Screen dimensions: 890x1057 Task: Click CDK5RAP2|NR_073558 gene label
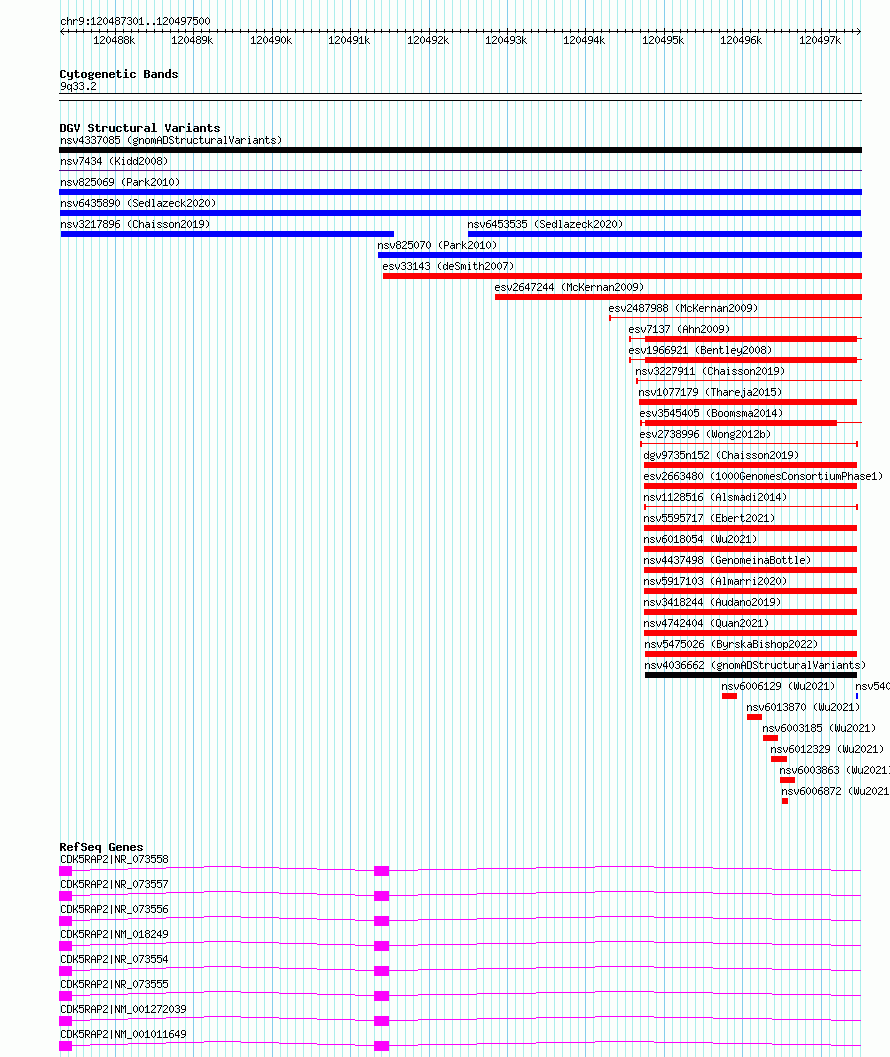pos(114,859)
